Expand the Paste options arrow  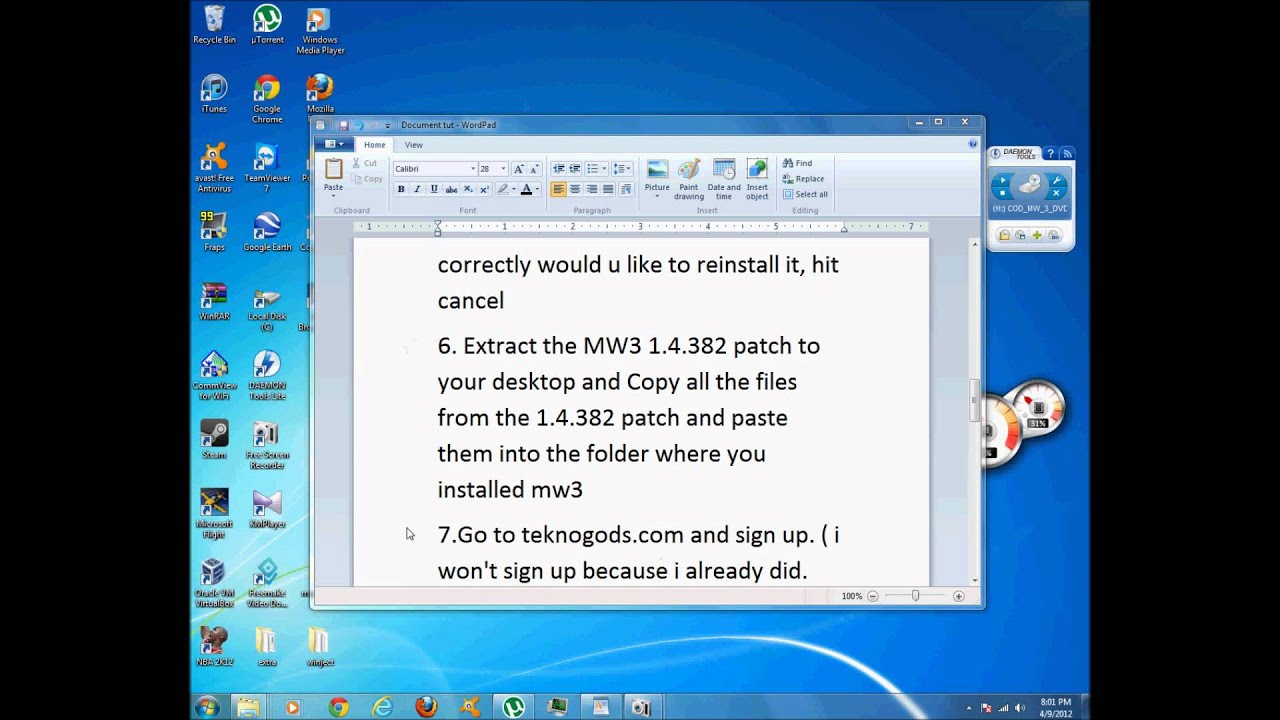tap(333, 196)
